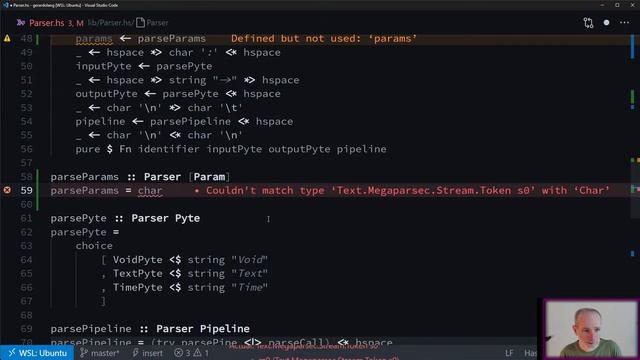Minimize the Visual Studio Code window
This screenshot has height=360, width=640.
602,5
